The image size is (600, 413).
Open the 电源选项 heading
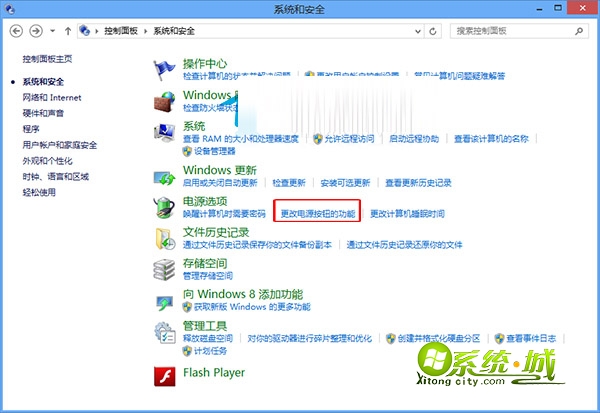point(205,201)
